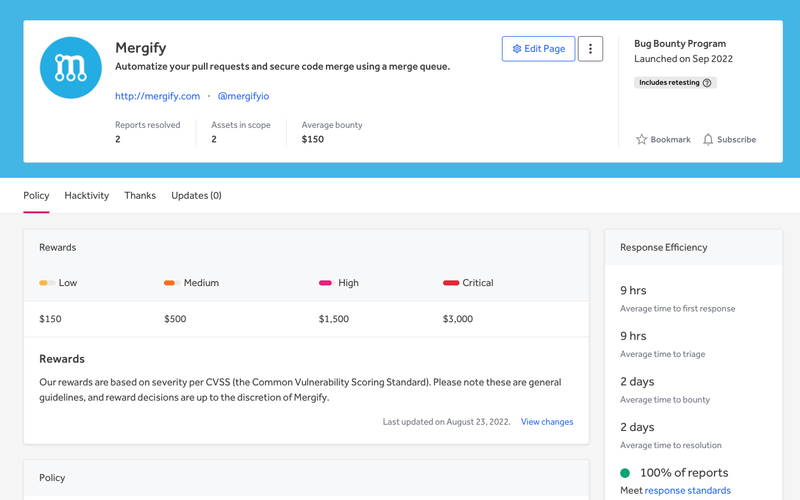Click the High severity pink indicator
The width and height of the screenshot is (800, 500).
(325, 283)
